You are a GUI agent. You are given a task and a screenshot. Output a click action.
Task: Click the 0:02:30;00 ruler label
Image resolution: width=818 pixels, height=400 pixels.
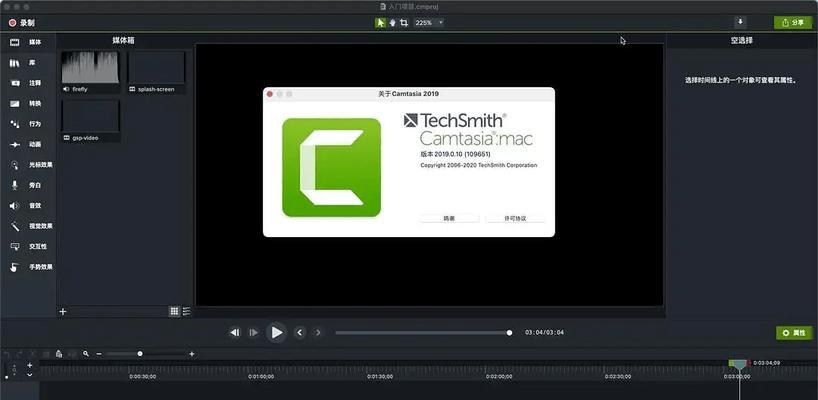pos(618,376)
